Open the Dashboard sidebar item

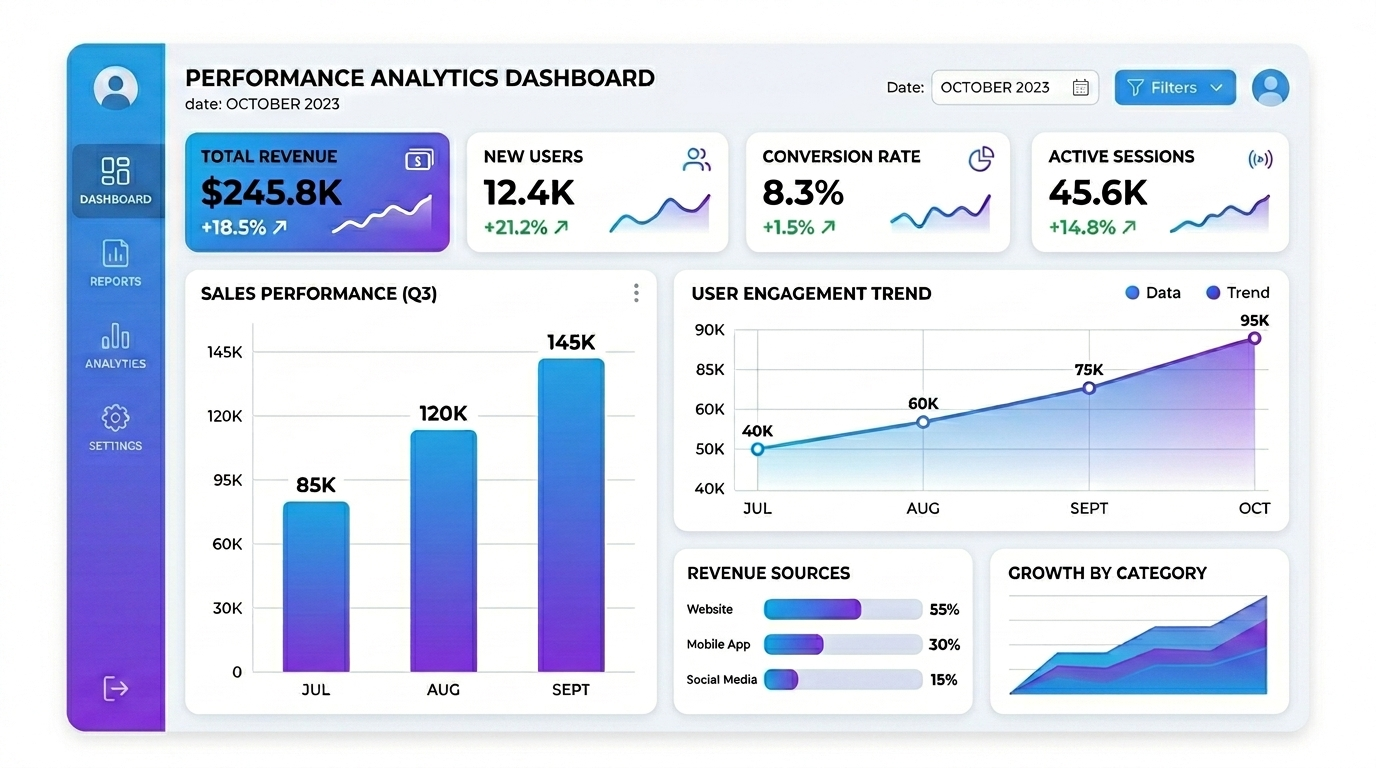(116, 181)
